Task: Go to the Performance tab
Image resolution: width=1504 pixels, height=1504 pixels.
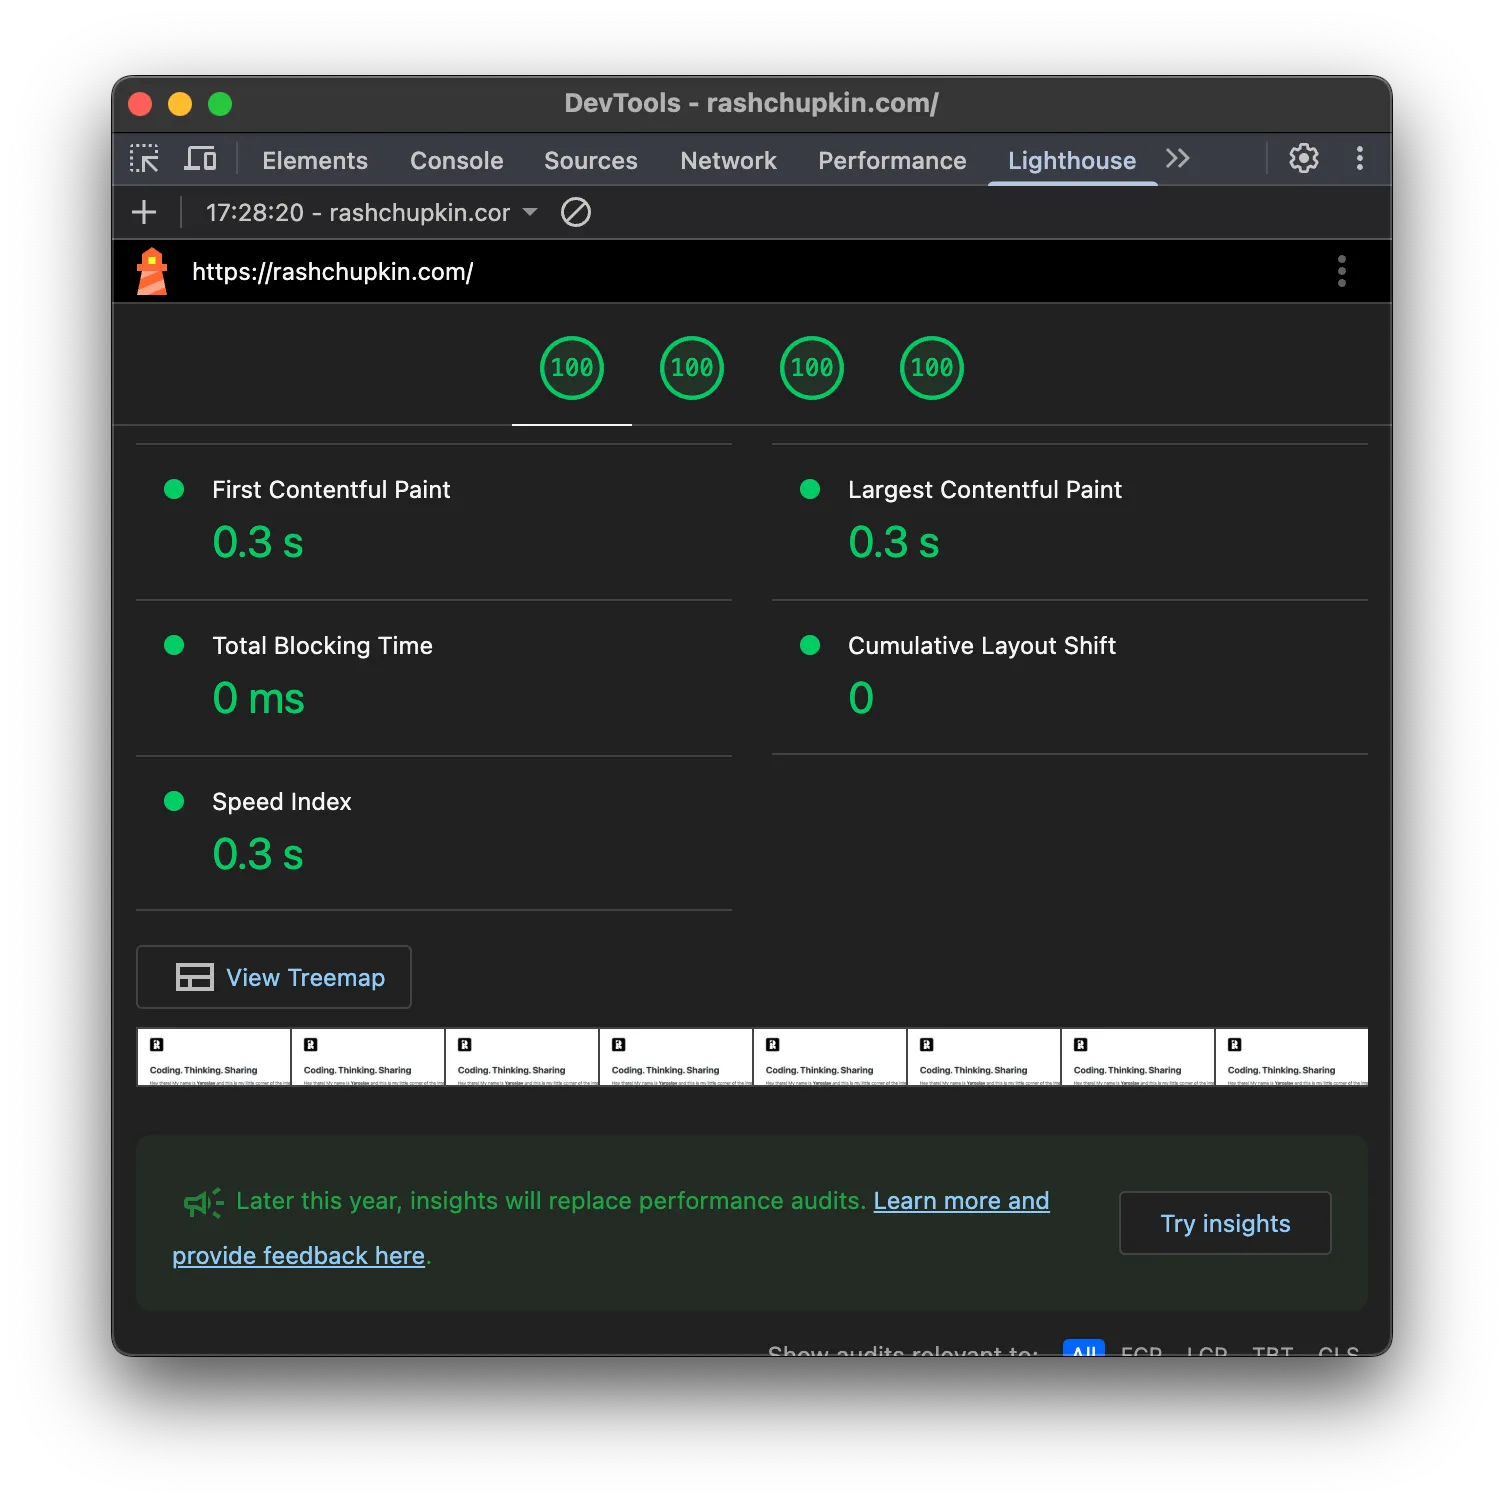Action: pos(892,160)
